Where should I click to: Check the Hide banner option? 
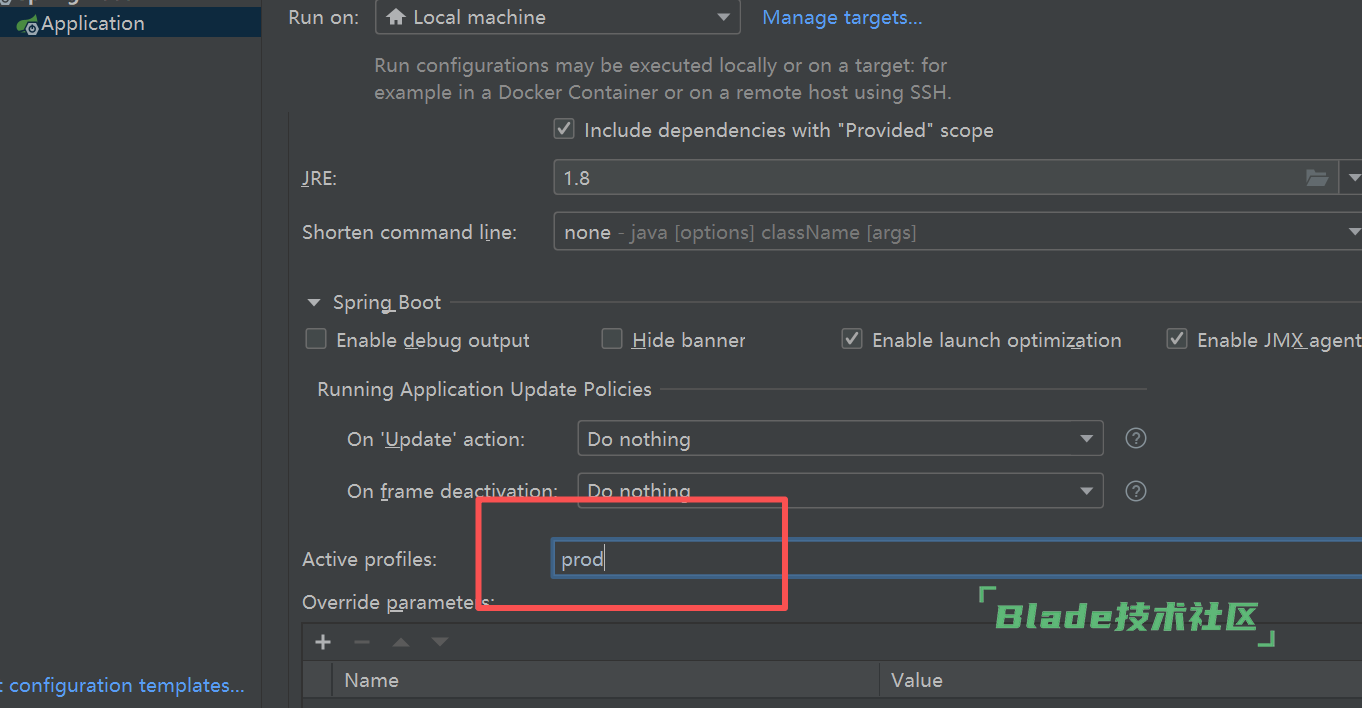point(612,340)
